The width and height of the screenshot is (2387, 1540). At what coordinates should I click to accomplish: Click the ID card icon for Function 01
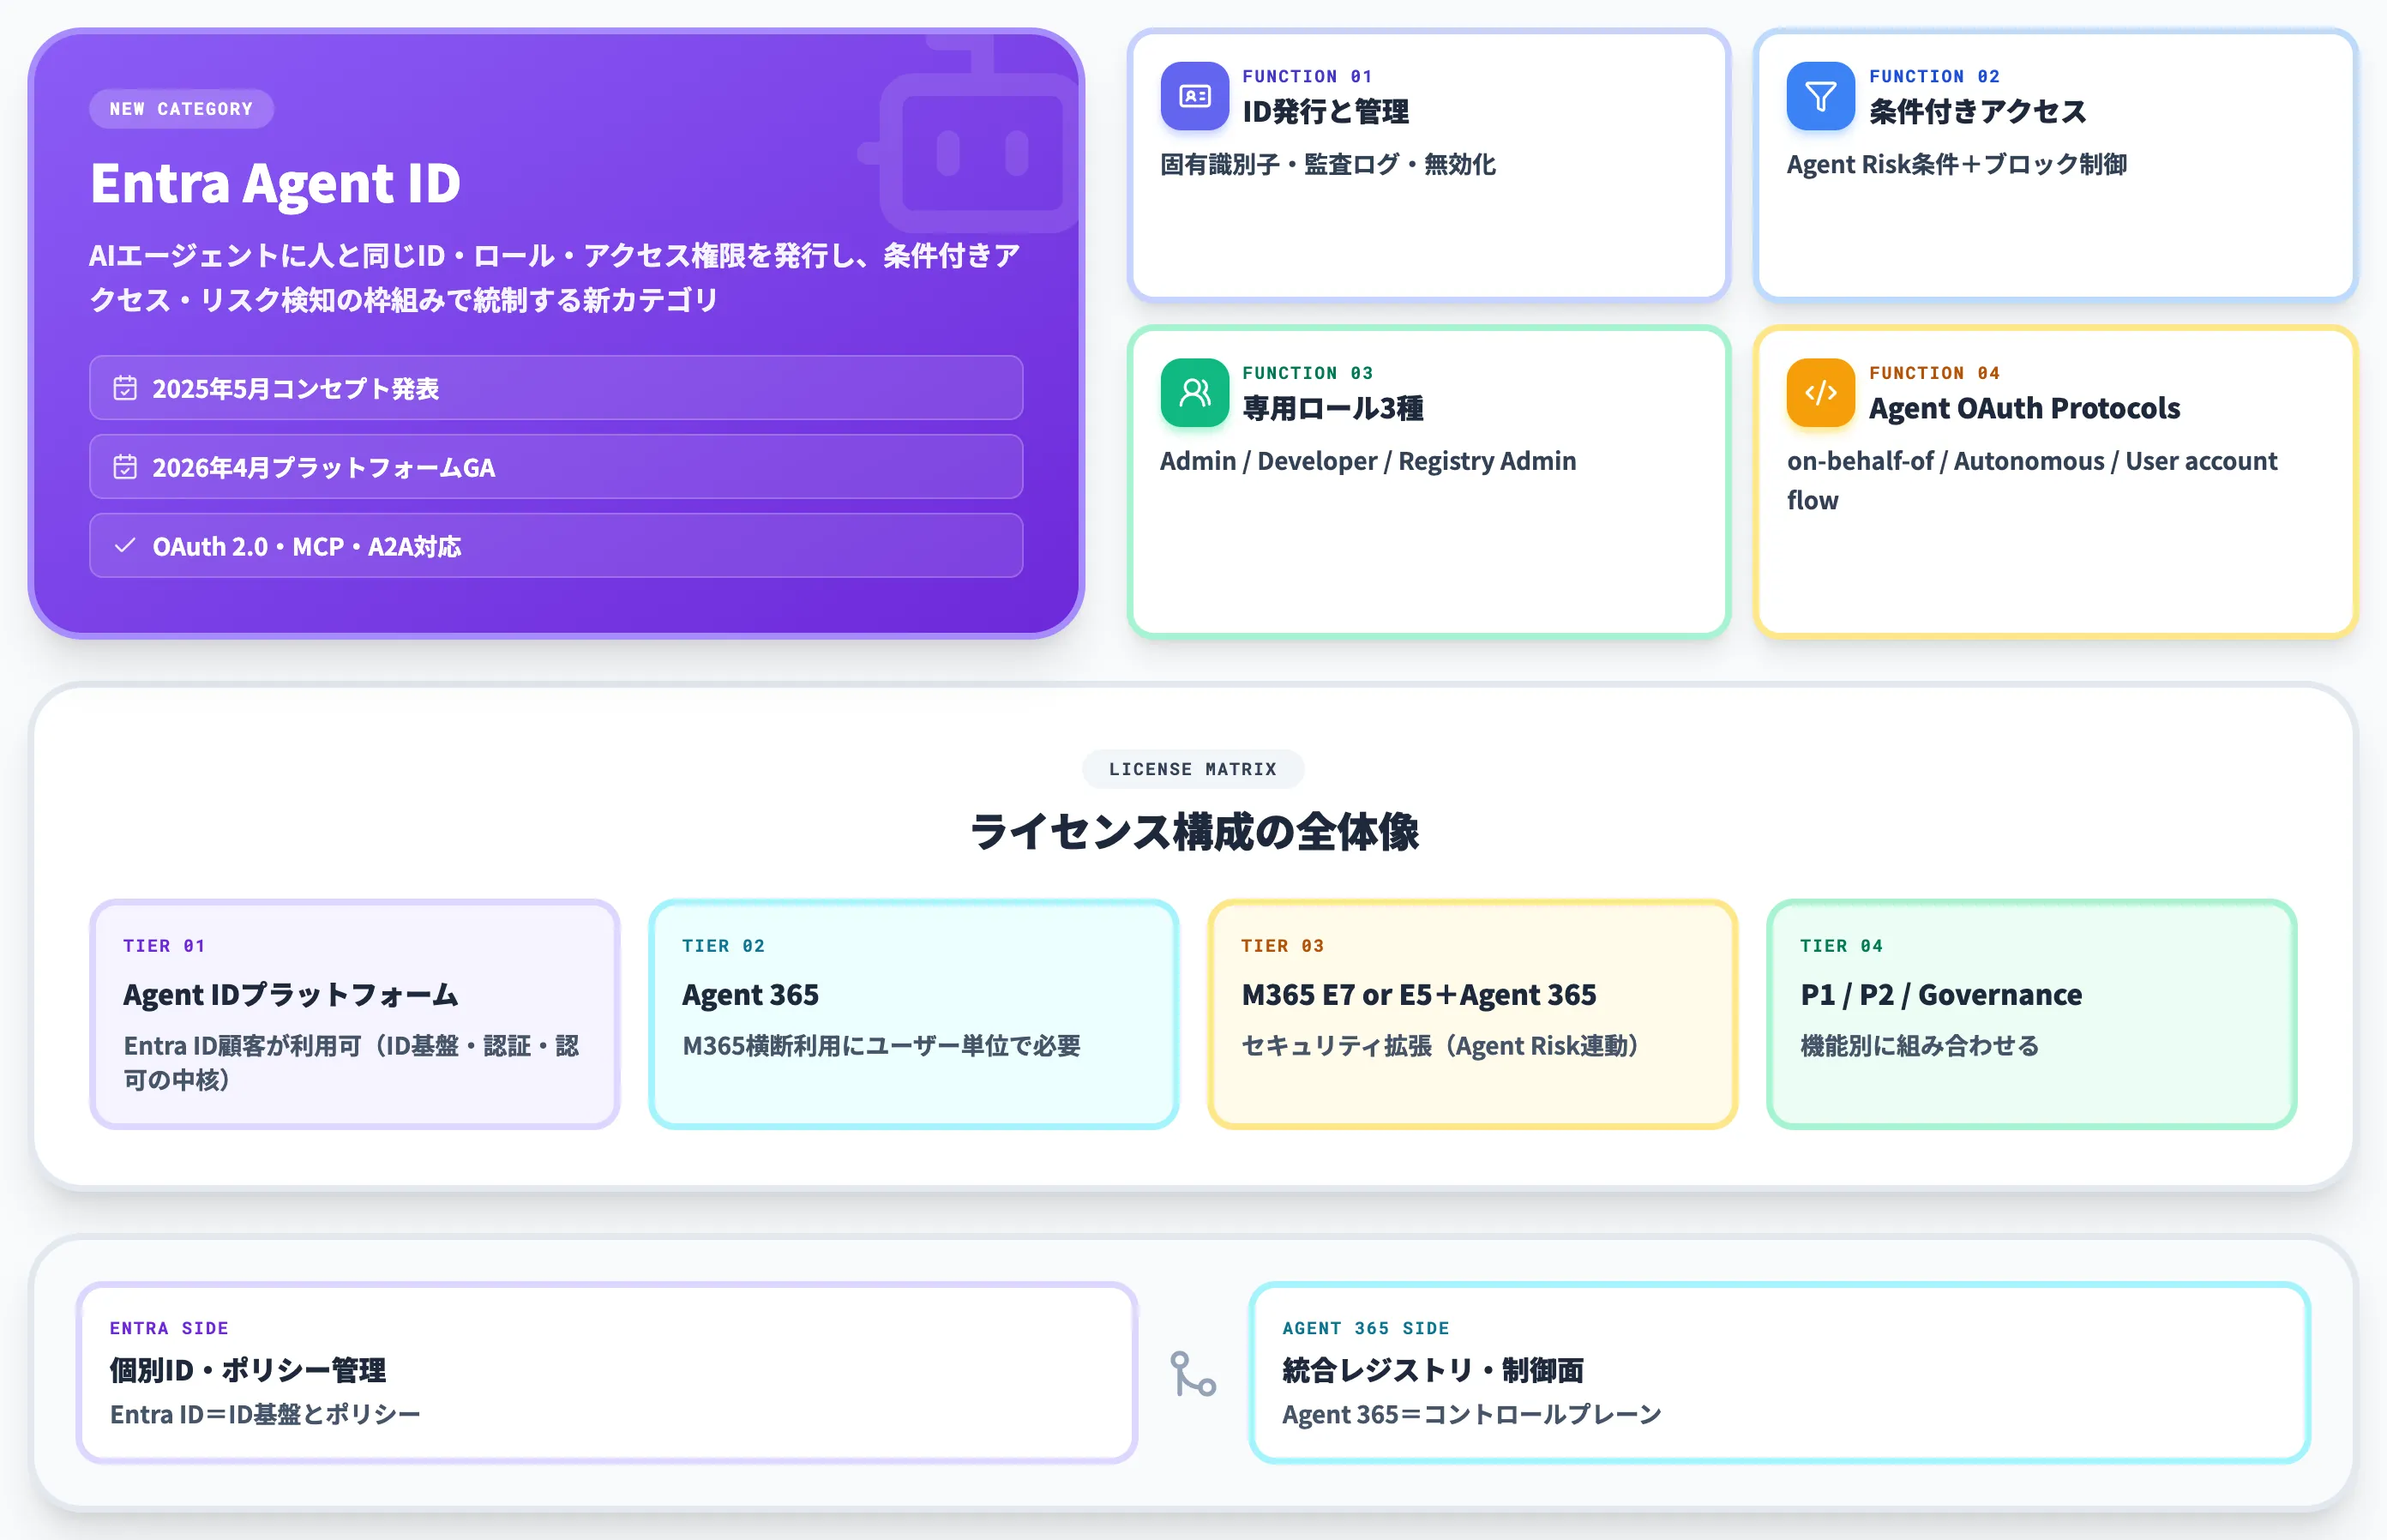(x=1194, y=96)
